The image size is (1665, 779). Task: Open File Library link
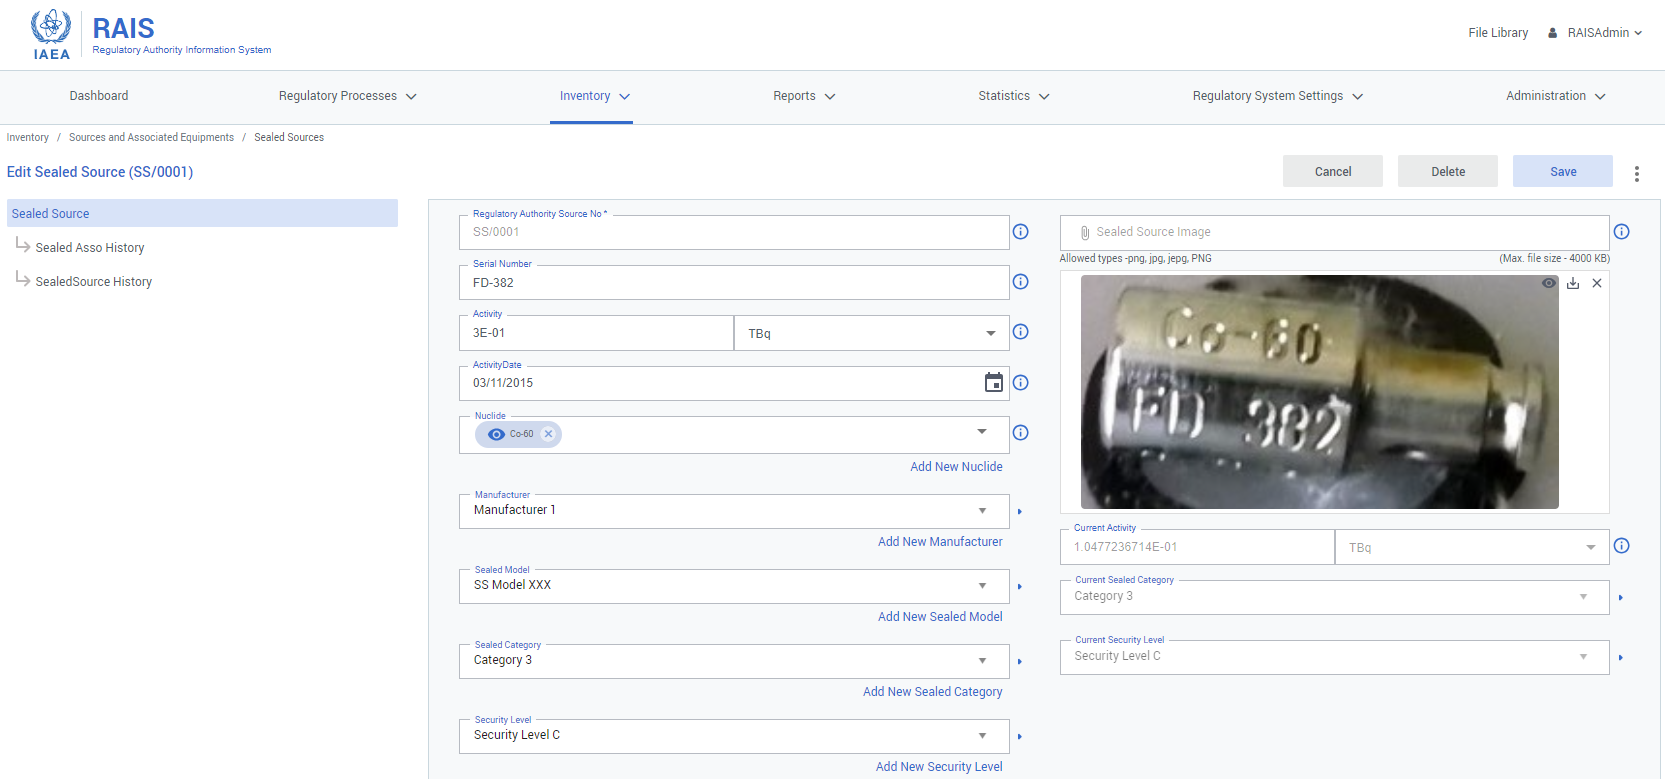point(1498,33)
